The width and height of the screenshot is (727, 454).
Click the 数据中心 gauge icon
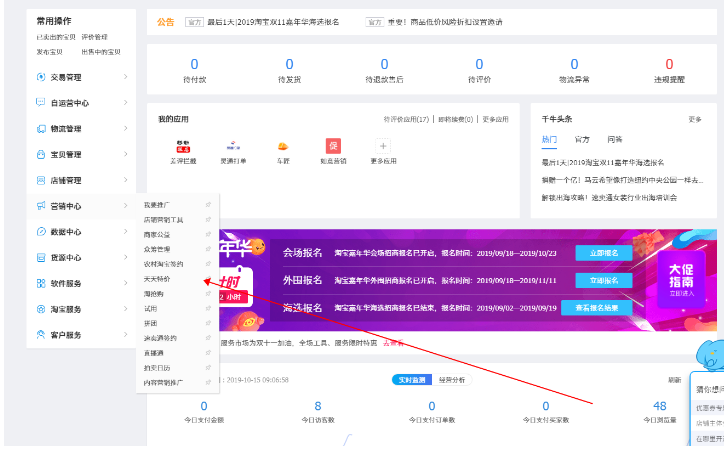[41, 231]
